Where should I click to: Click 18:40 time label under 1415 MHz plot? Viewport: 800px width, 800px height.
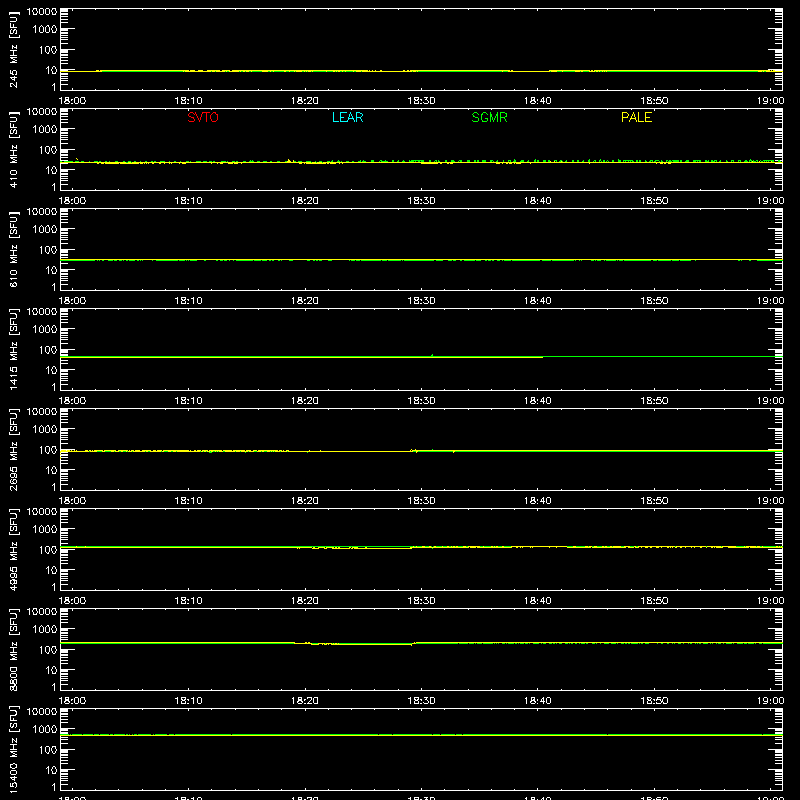pos(538,401)
